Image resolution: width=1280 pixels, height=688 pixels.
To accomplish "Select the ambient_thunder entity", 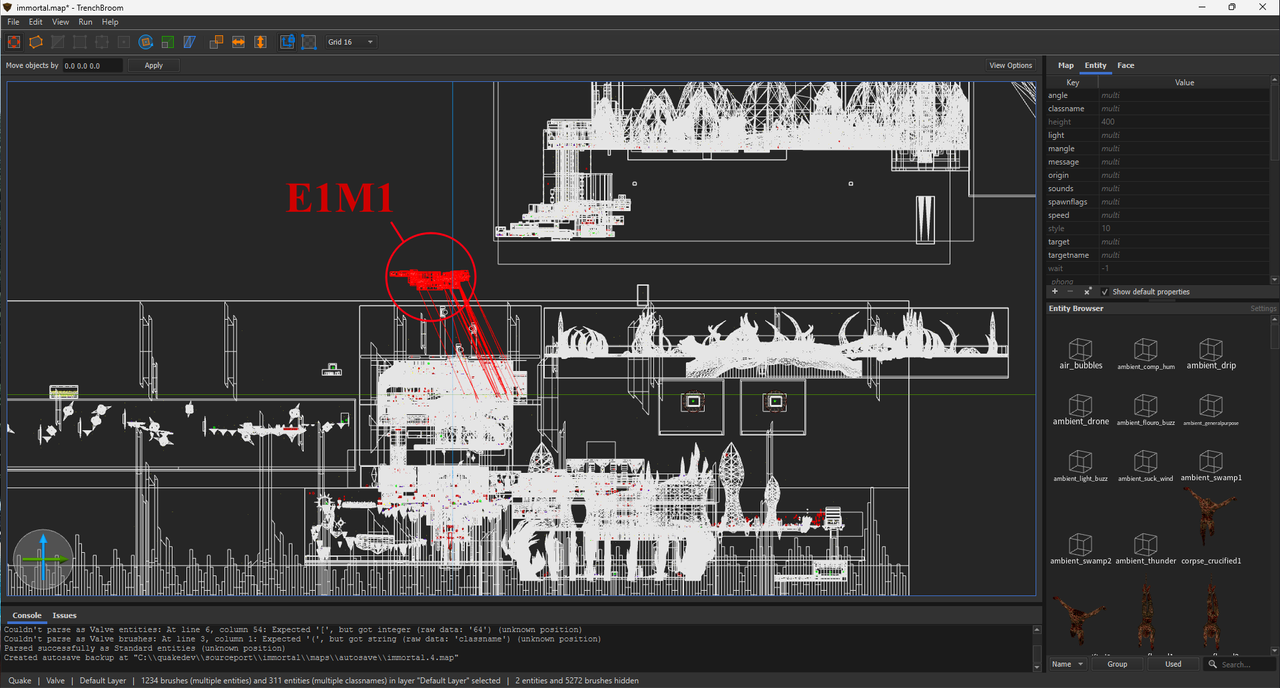I will pyautogui.click(x=1145, y=549).
